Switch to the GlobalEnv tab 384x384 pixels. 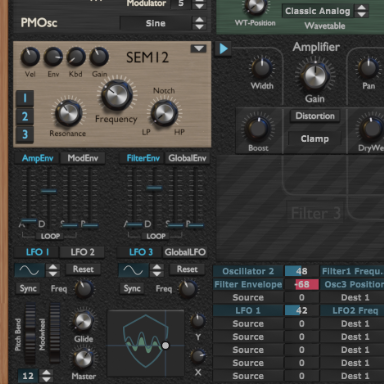click(x=187, y=158)
